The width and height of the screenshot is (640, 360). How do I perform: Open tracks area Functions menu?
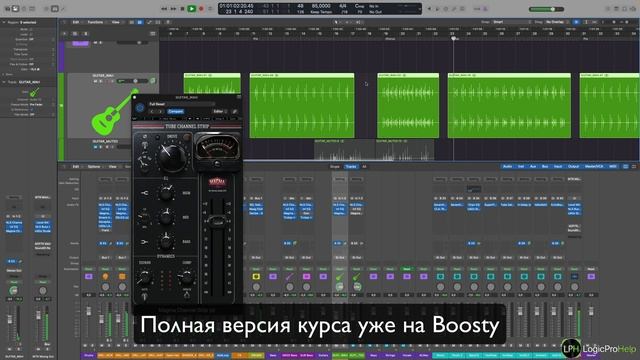click(x=96, y=22)
